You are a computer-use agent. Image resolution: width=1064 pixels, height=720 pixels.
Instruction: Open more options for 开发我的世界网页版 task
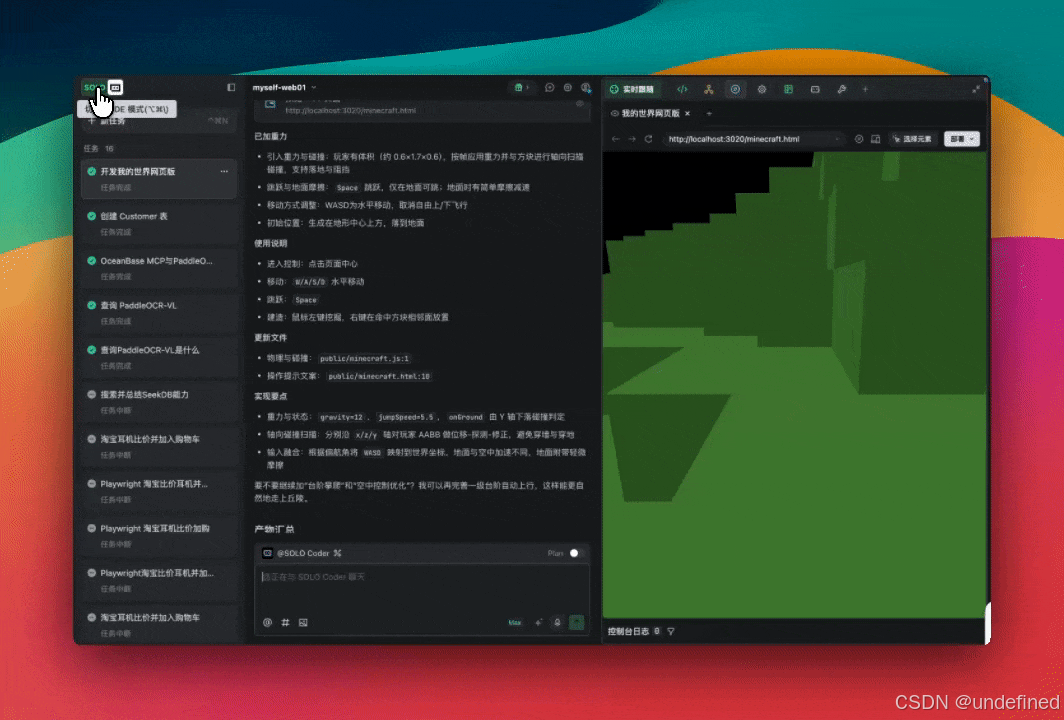click(224, 172)
